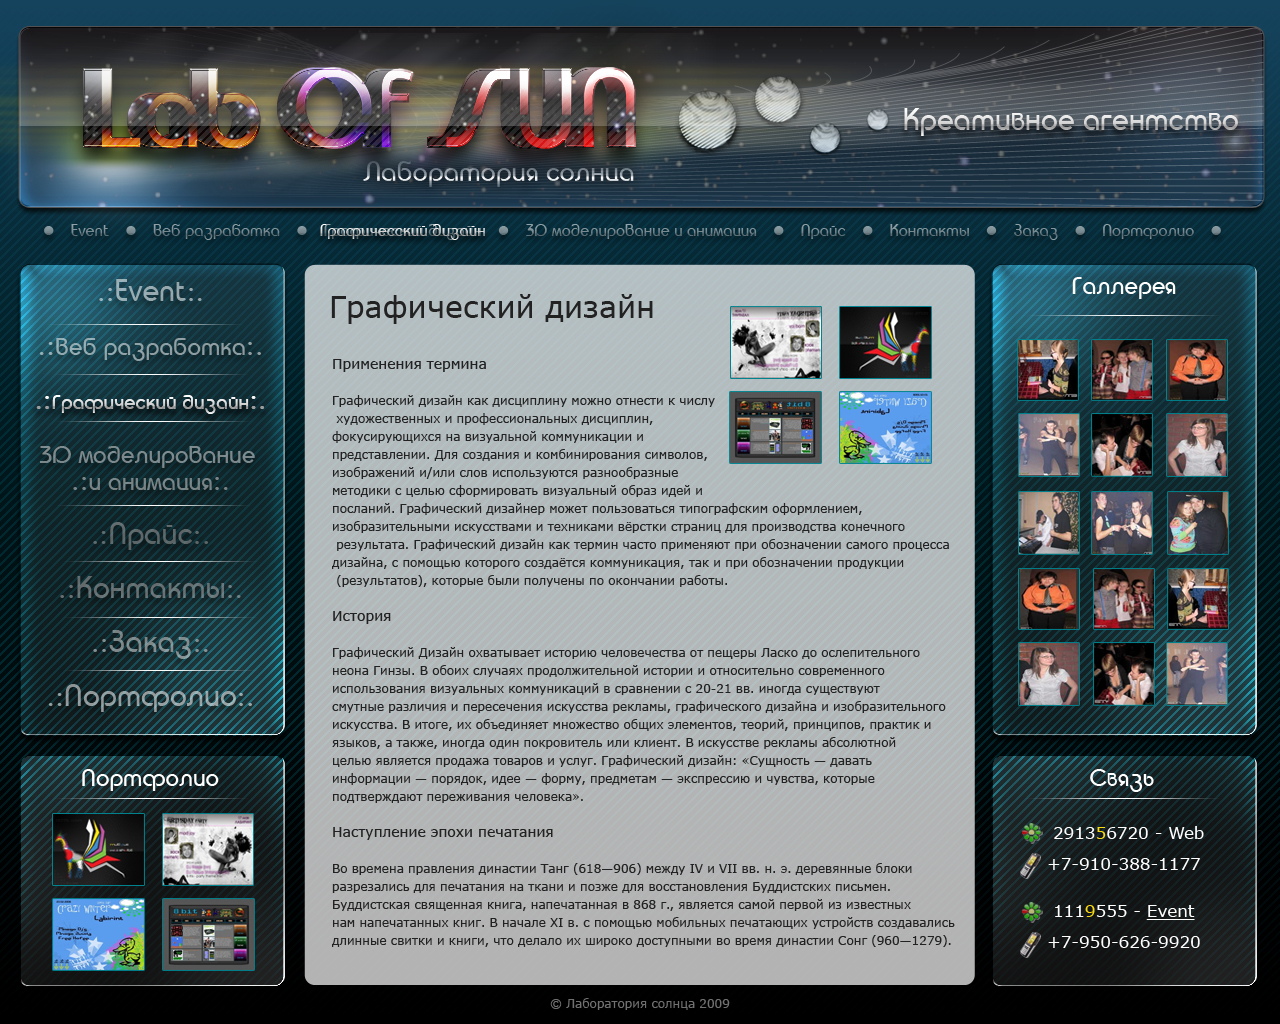Open the .:Конткаты:. sidebar entry

pyautogui.click(x=150, y=592)
